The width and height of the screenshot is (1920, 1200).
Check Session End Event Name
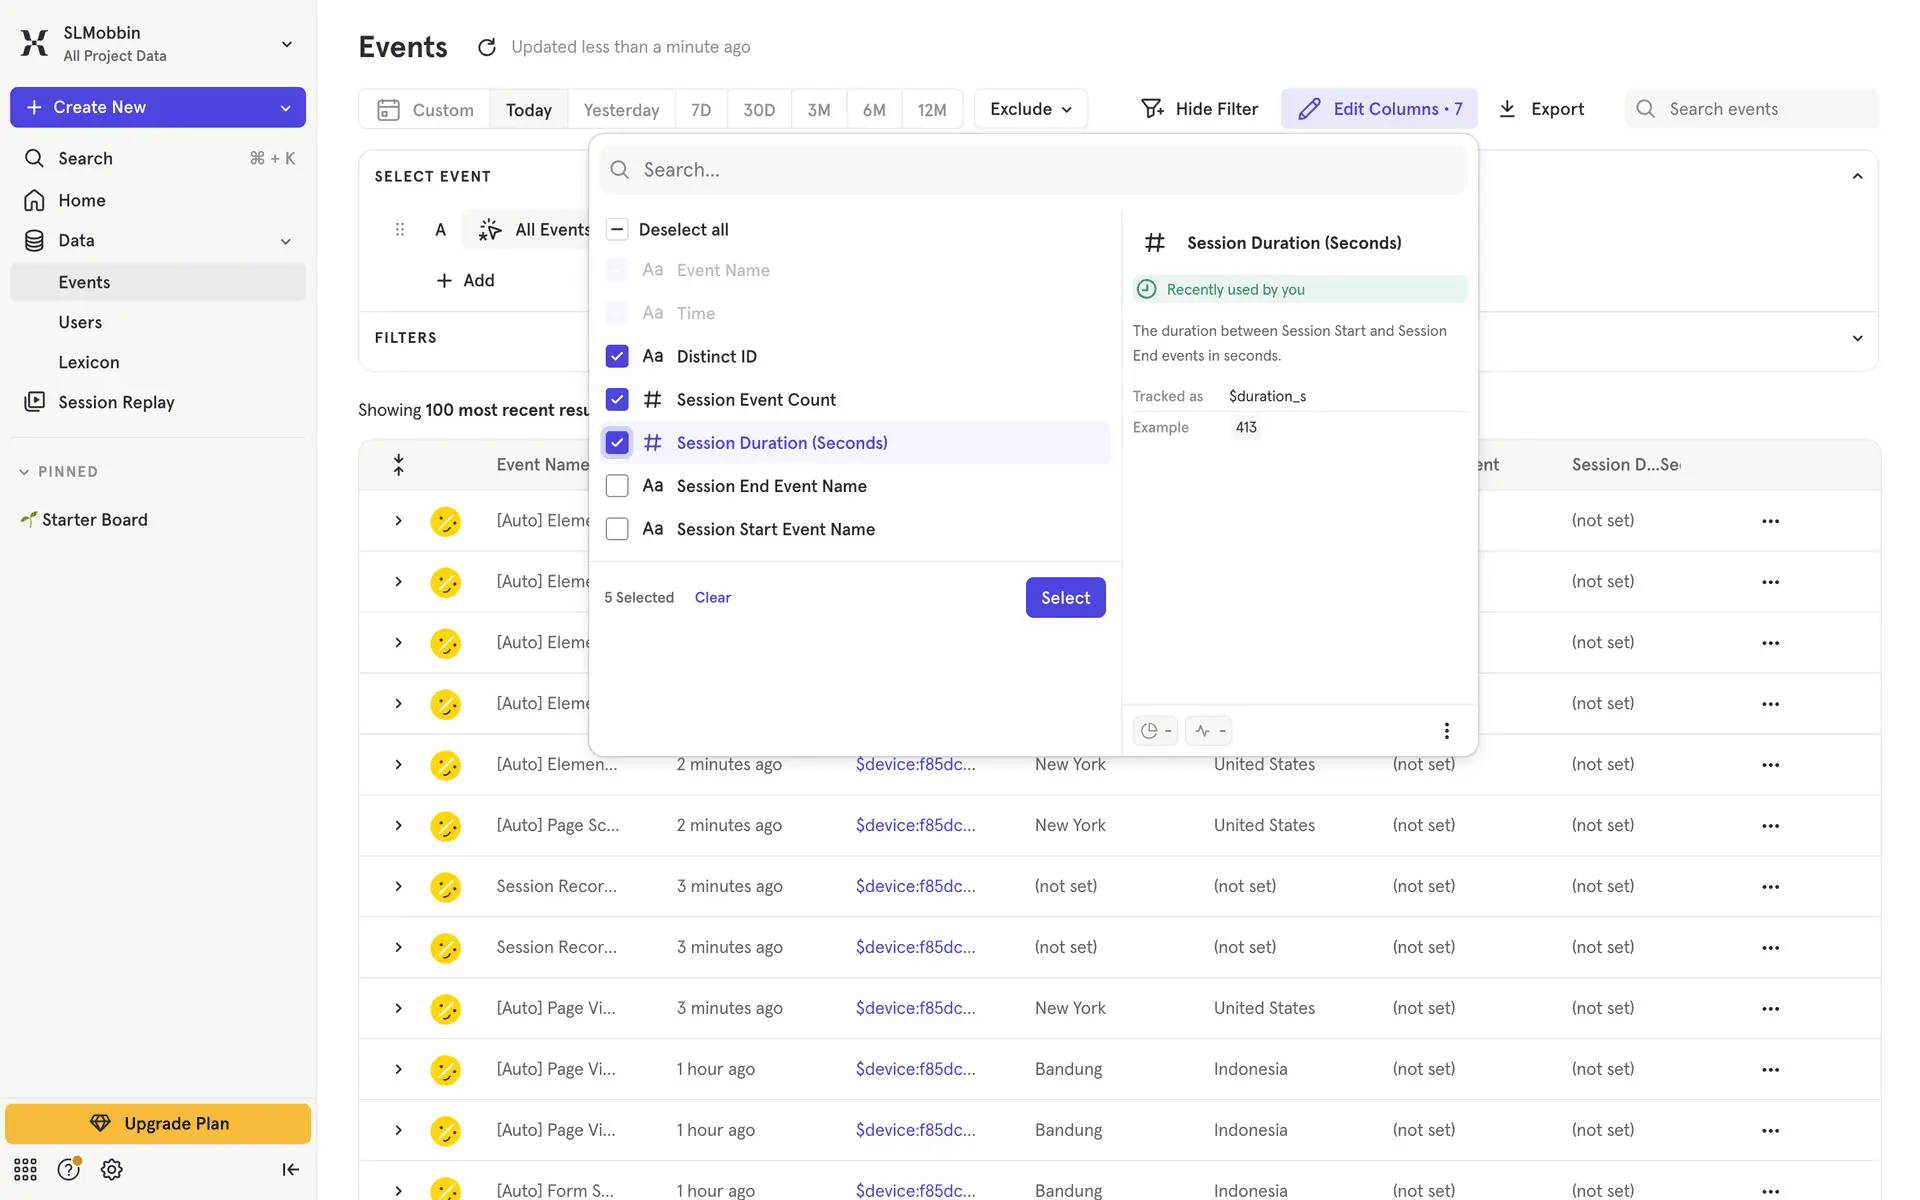click(617, 486)
